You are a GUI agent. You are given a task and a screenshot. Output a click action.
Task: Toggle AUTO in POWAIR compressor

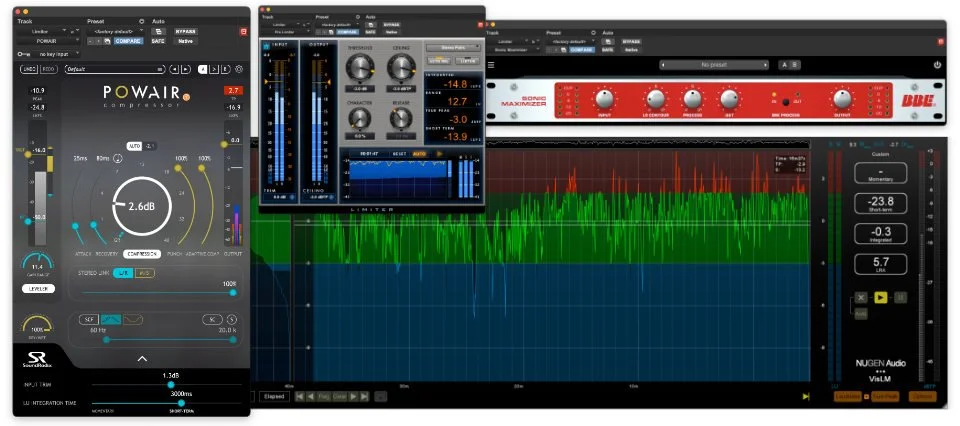(134, 146)
